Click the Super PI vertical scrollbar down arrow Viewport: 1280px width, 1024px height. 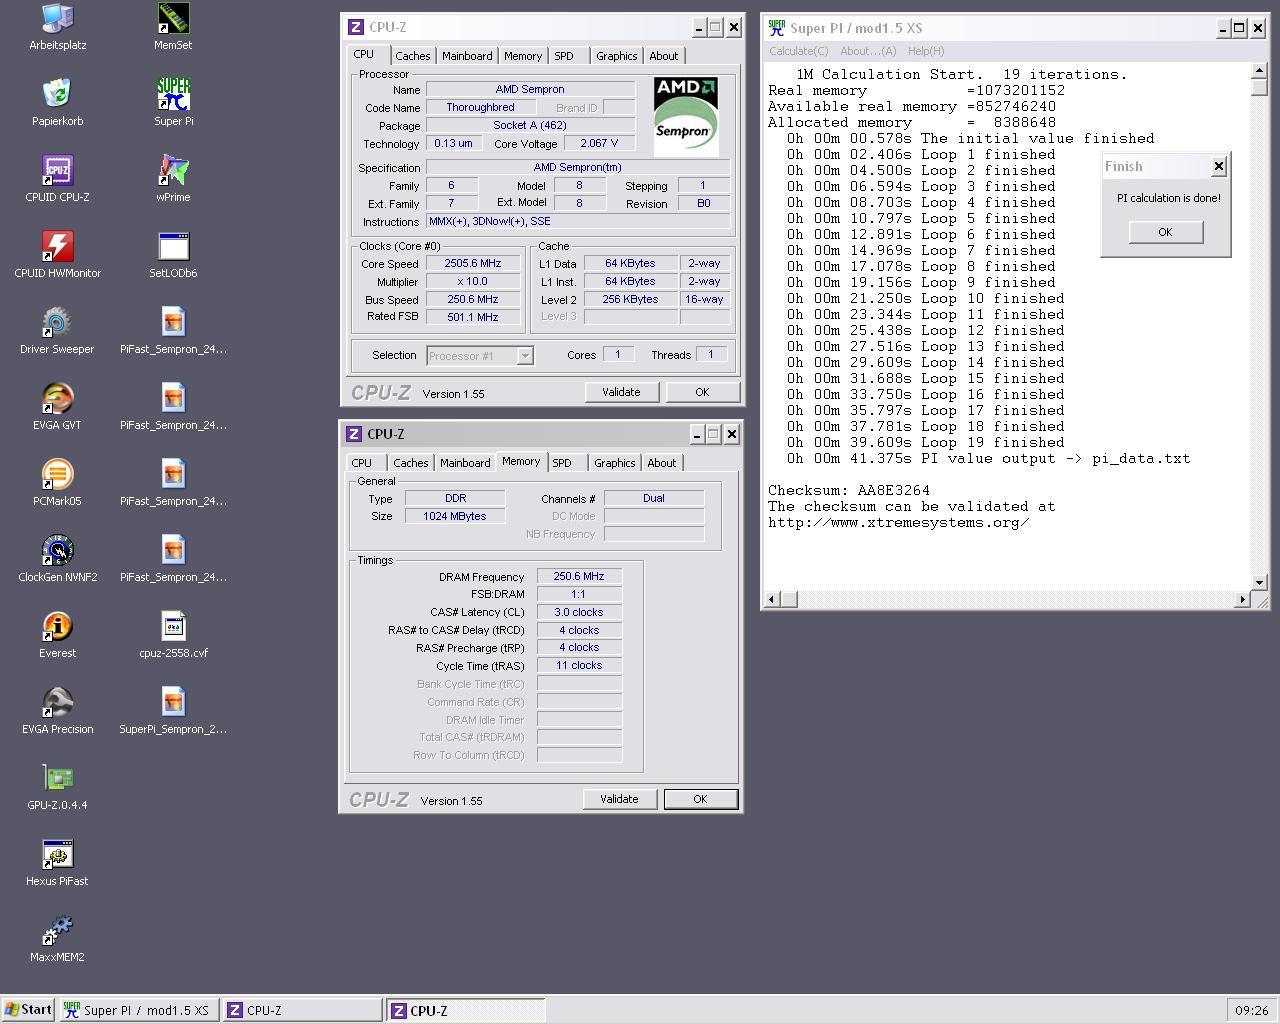coord(1259,582)
